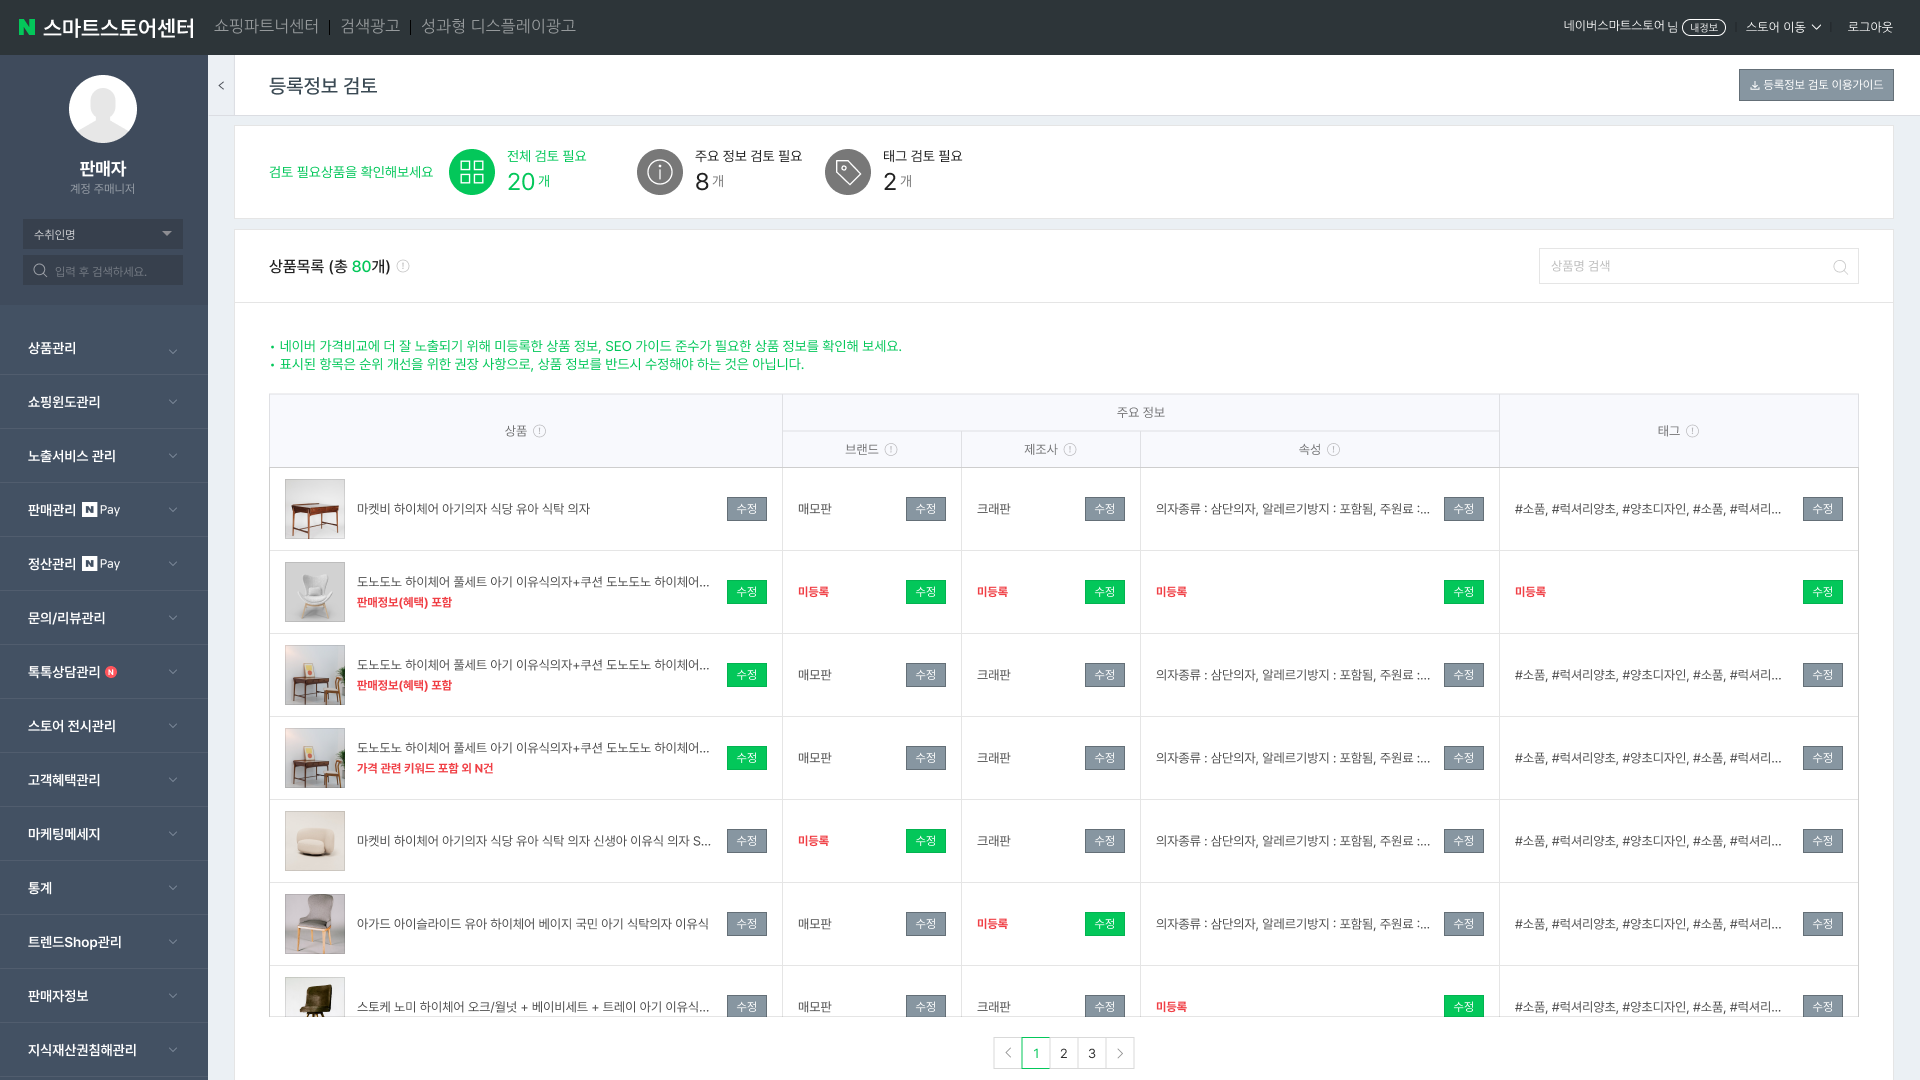This screenshot has height=1080, width=1920.
Task: Click info icon next to 속성 column header
Action: click(x=1334, y=450)
